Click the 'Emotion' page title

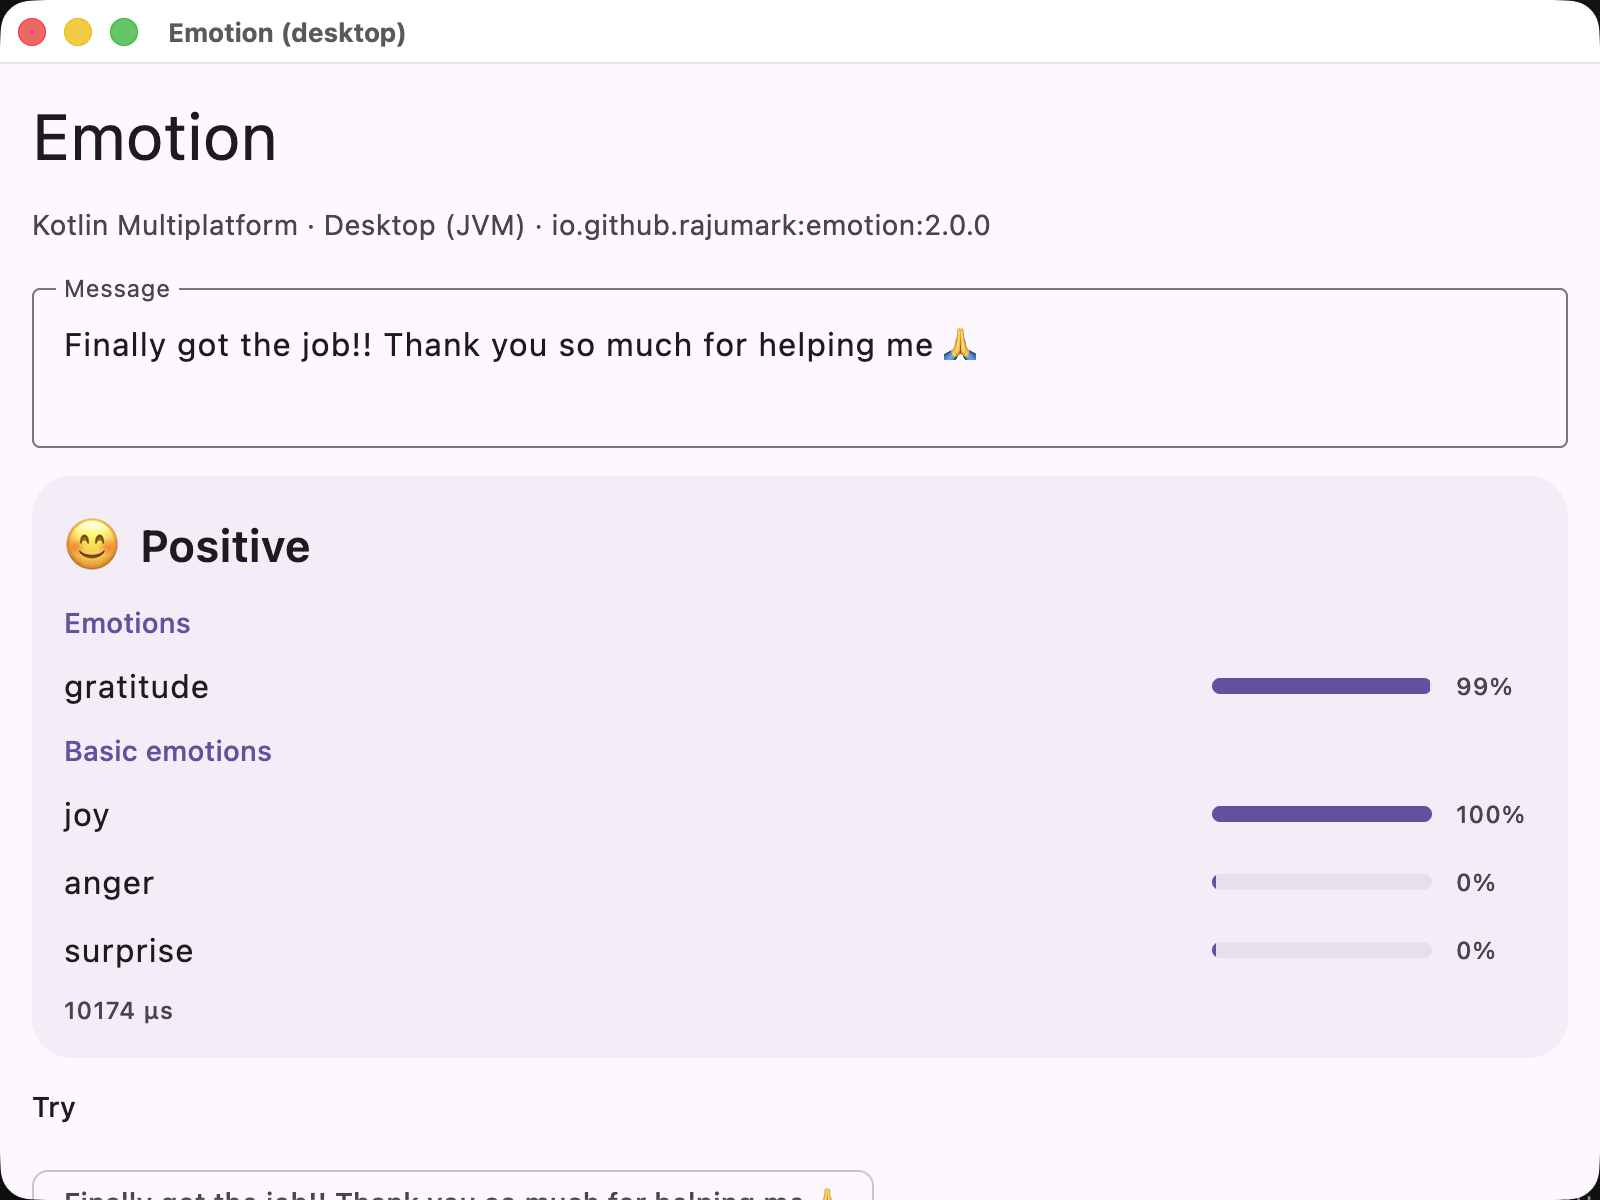click(x=155, y=138)
